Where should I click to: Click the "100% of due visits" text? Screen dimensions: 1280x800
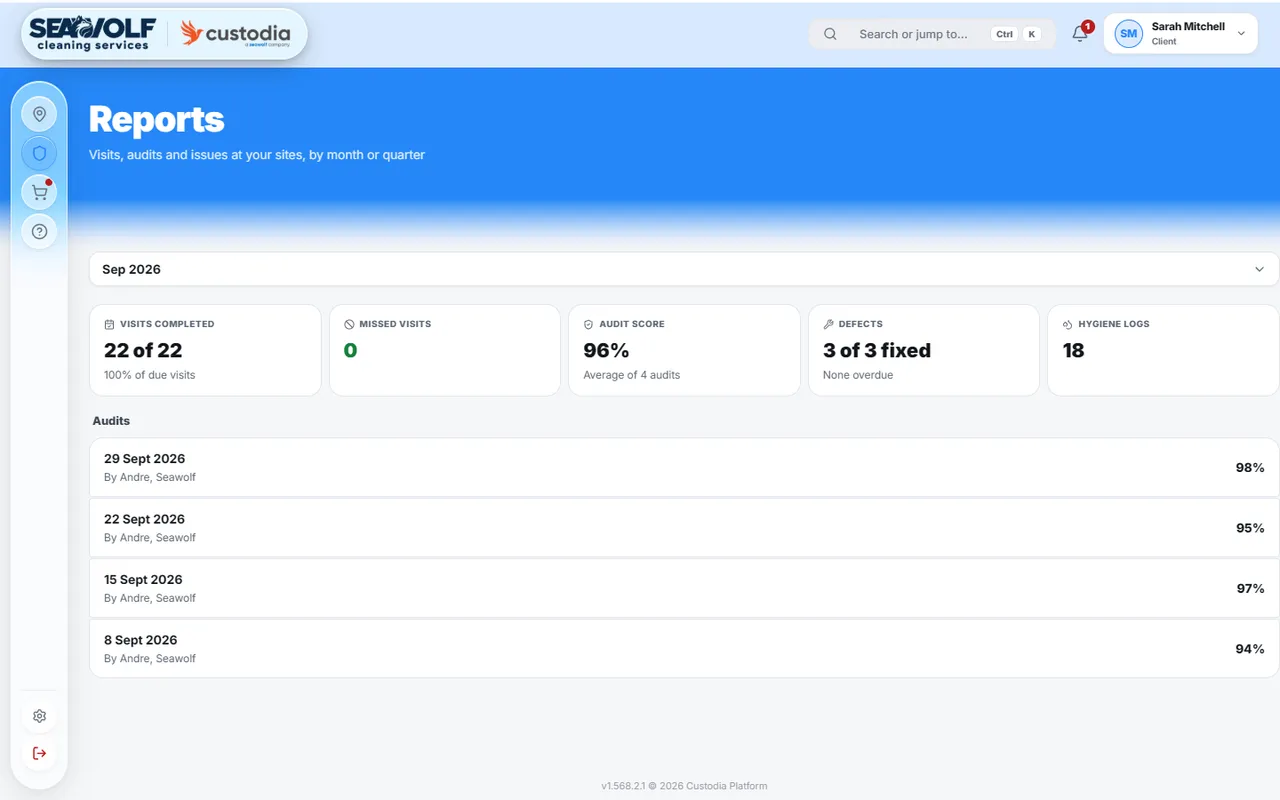coord(150,375)
